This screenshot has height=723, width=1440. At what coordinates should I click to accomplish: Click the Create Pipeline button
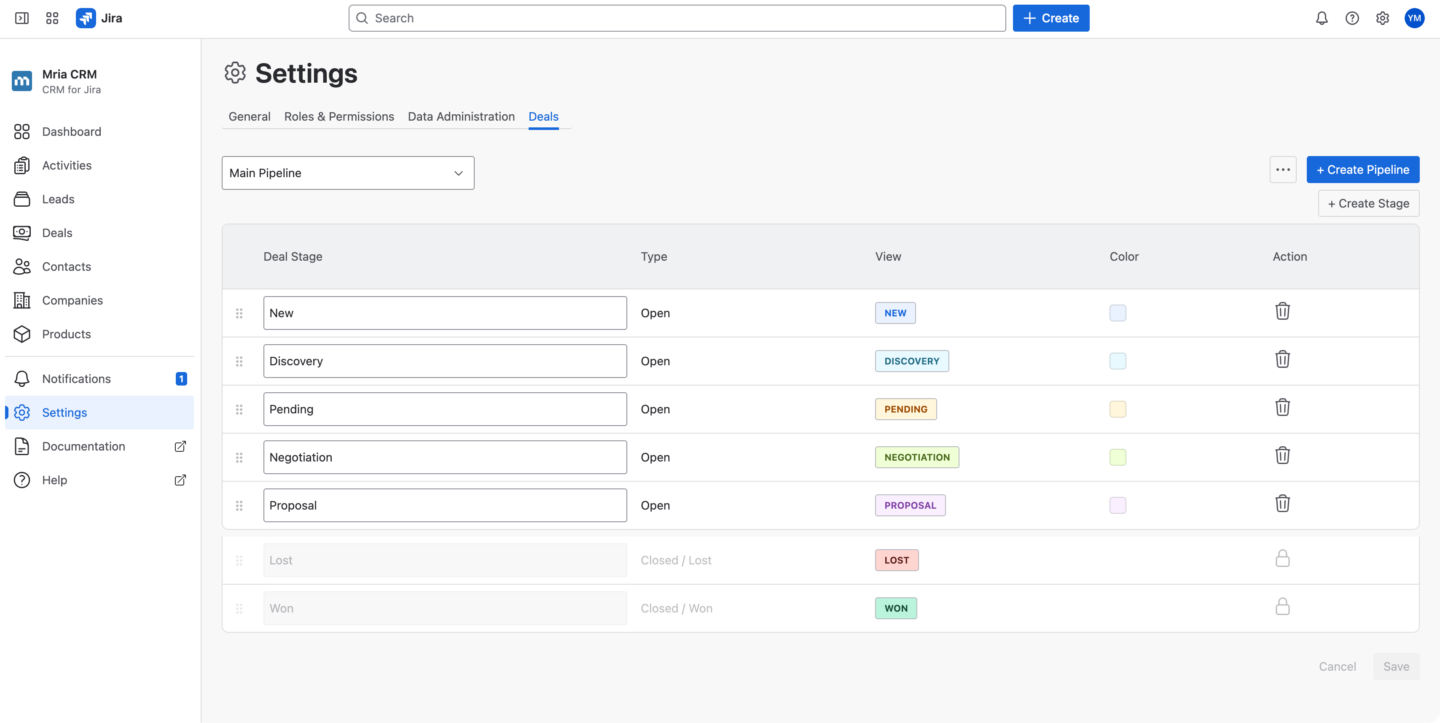[1362, 170]
